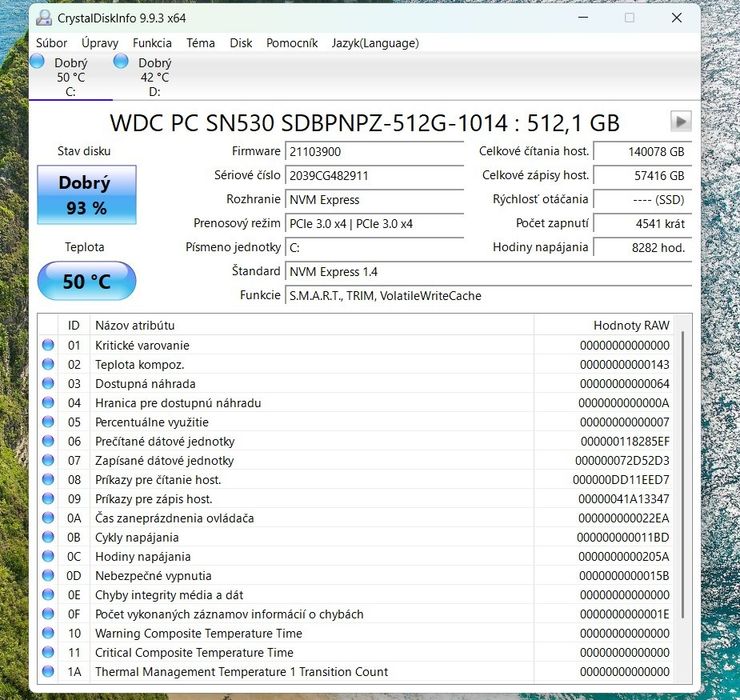This screenshot has width=740, height=700.
Task: Click status orb for Príkazy pre čítanie host.
Action: pos(48,479)
